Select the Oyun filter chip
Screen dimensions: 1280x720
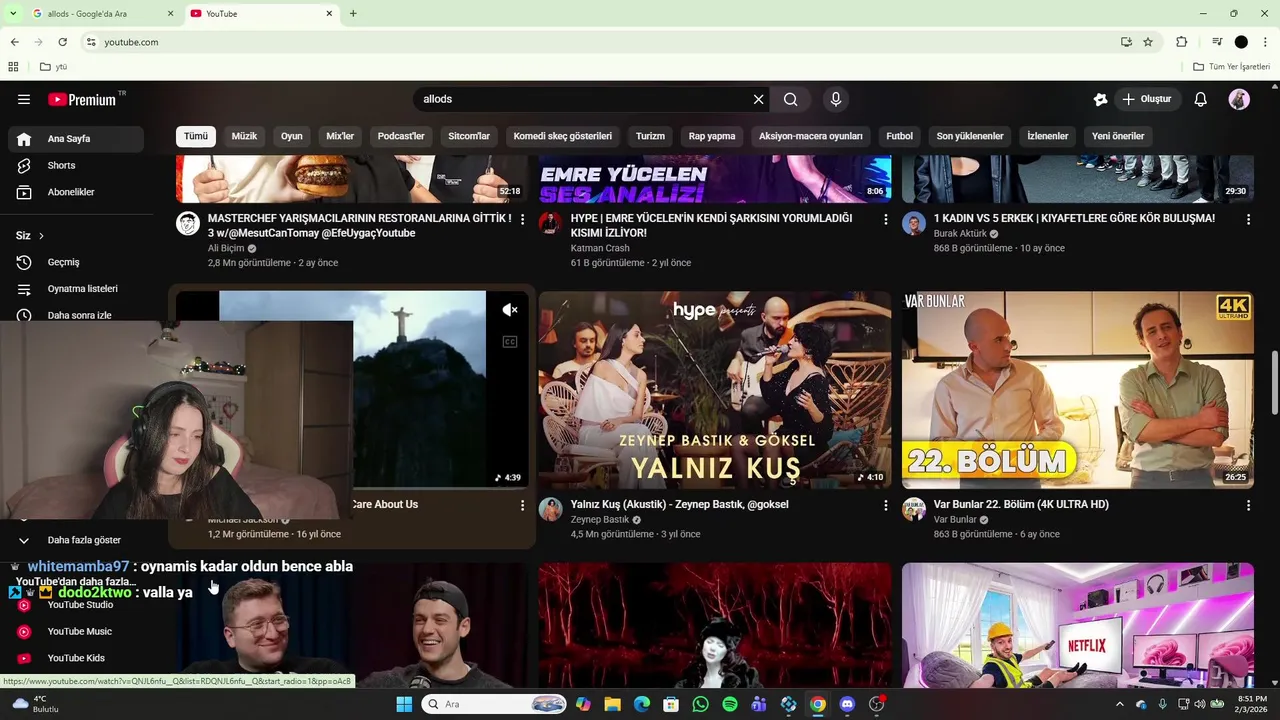click(x=292, y=136)
